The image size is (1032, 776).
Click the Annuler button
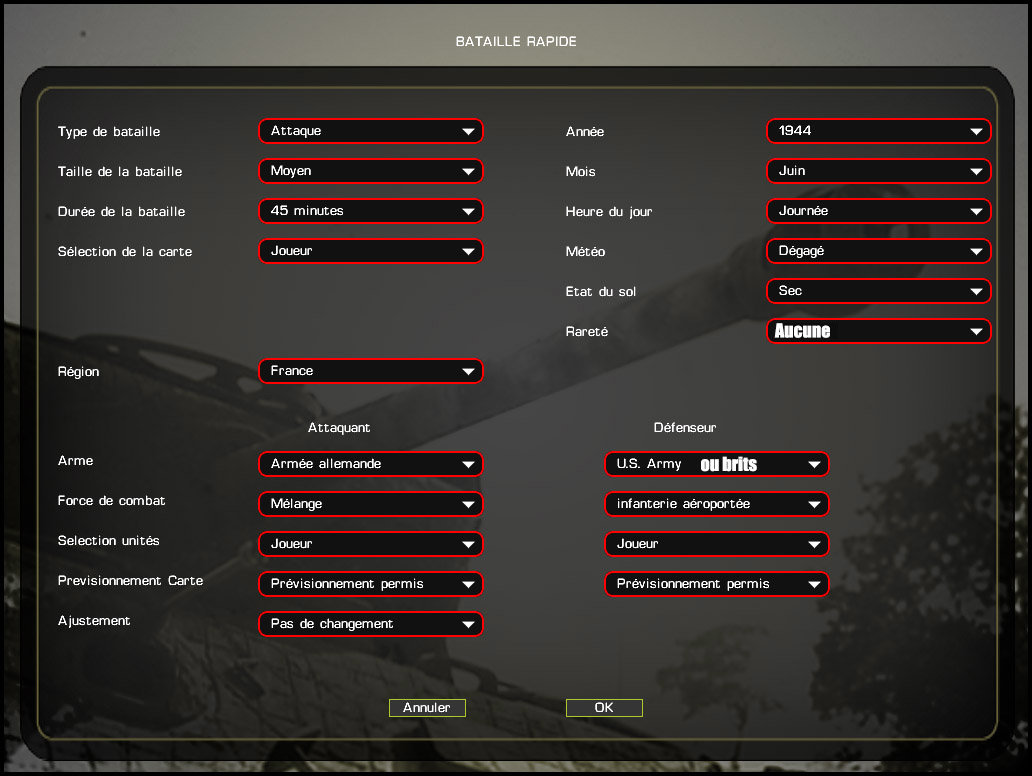[x=427, y=708]
